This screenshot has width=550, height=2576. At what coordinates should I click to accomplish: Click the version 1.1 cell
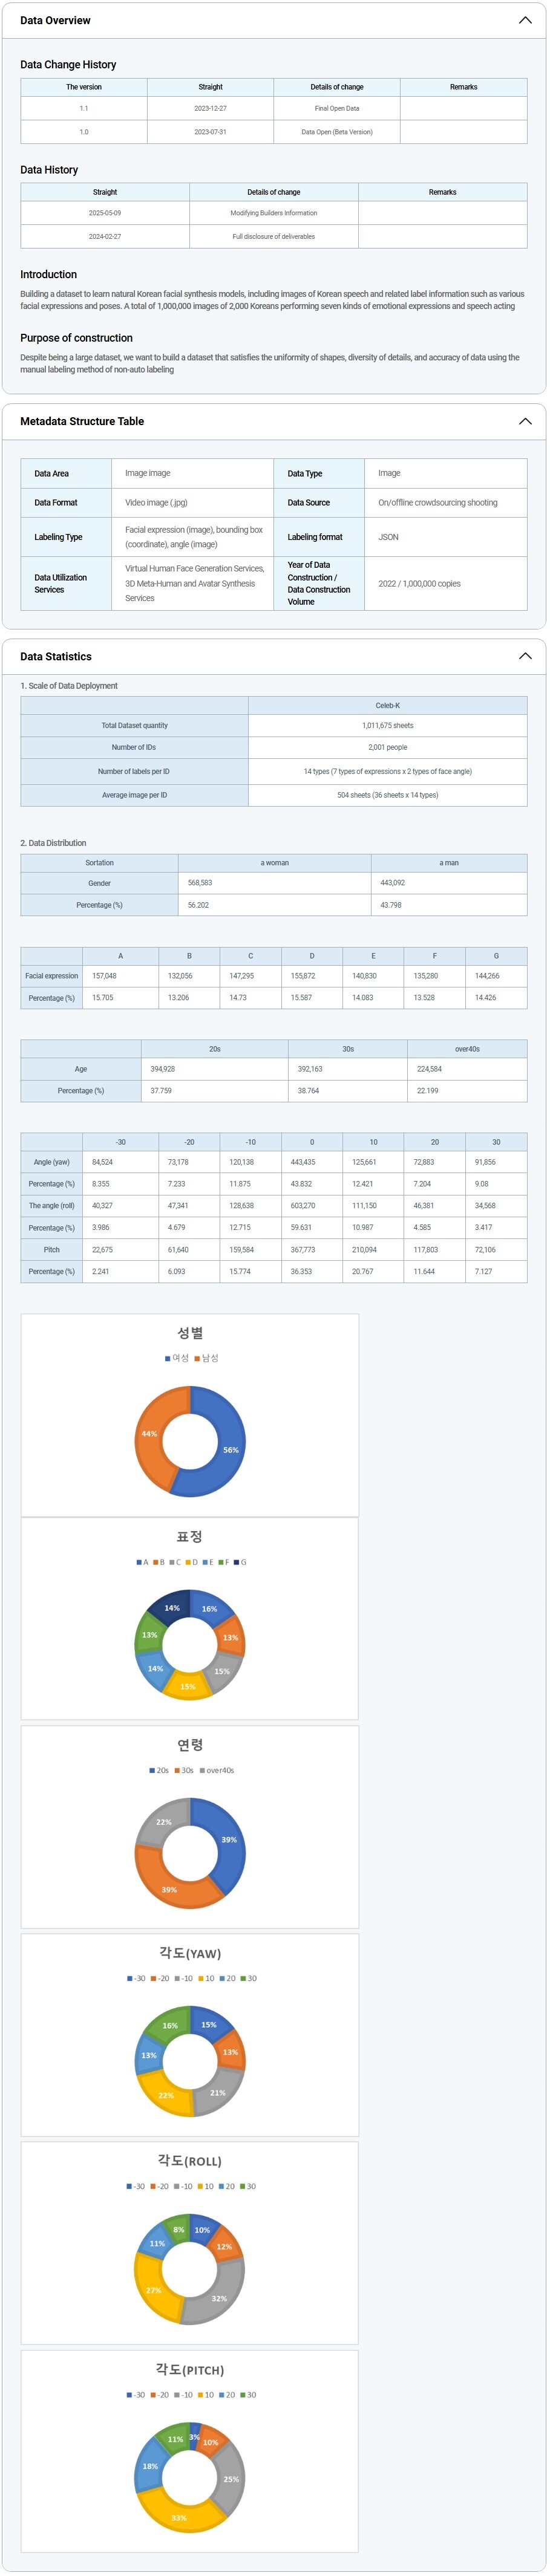click(84, 108)
